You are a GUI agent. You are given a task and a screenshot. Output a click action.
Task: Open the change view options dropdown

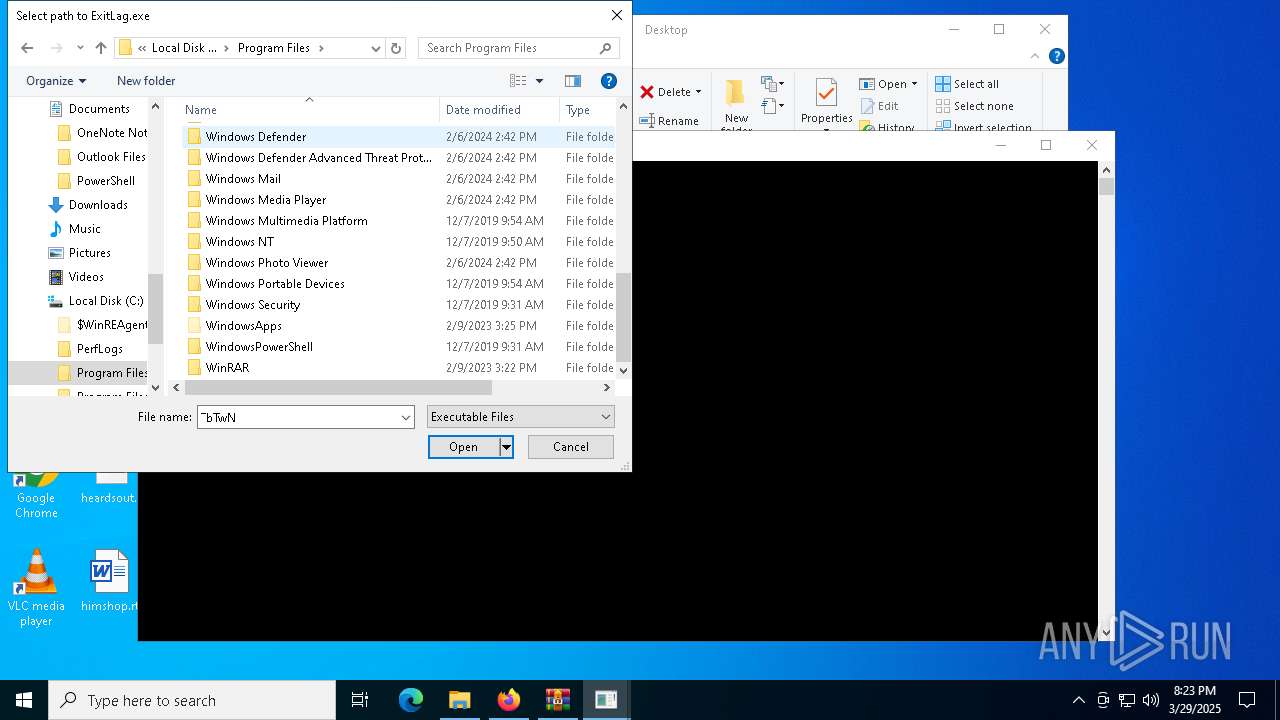click(x=540, y=81)
